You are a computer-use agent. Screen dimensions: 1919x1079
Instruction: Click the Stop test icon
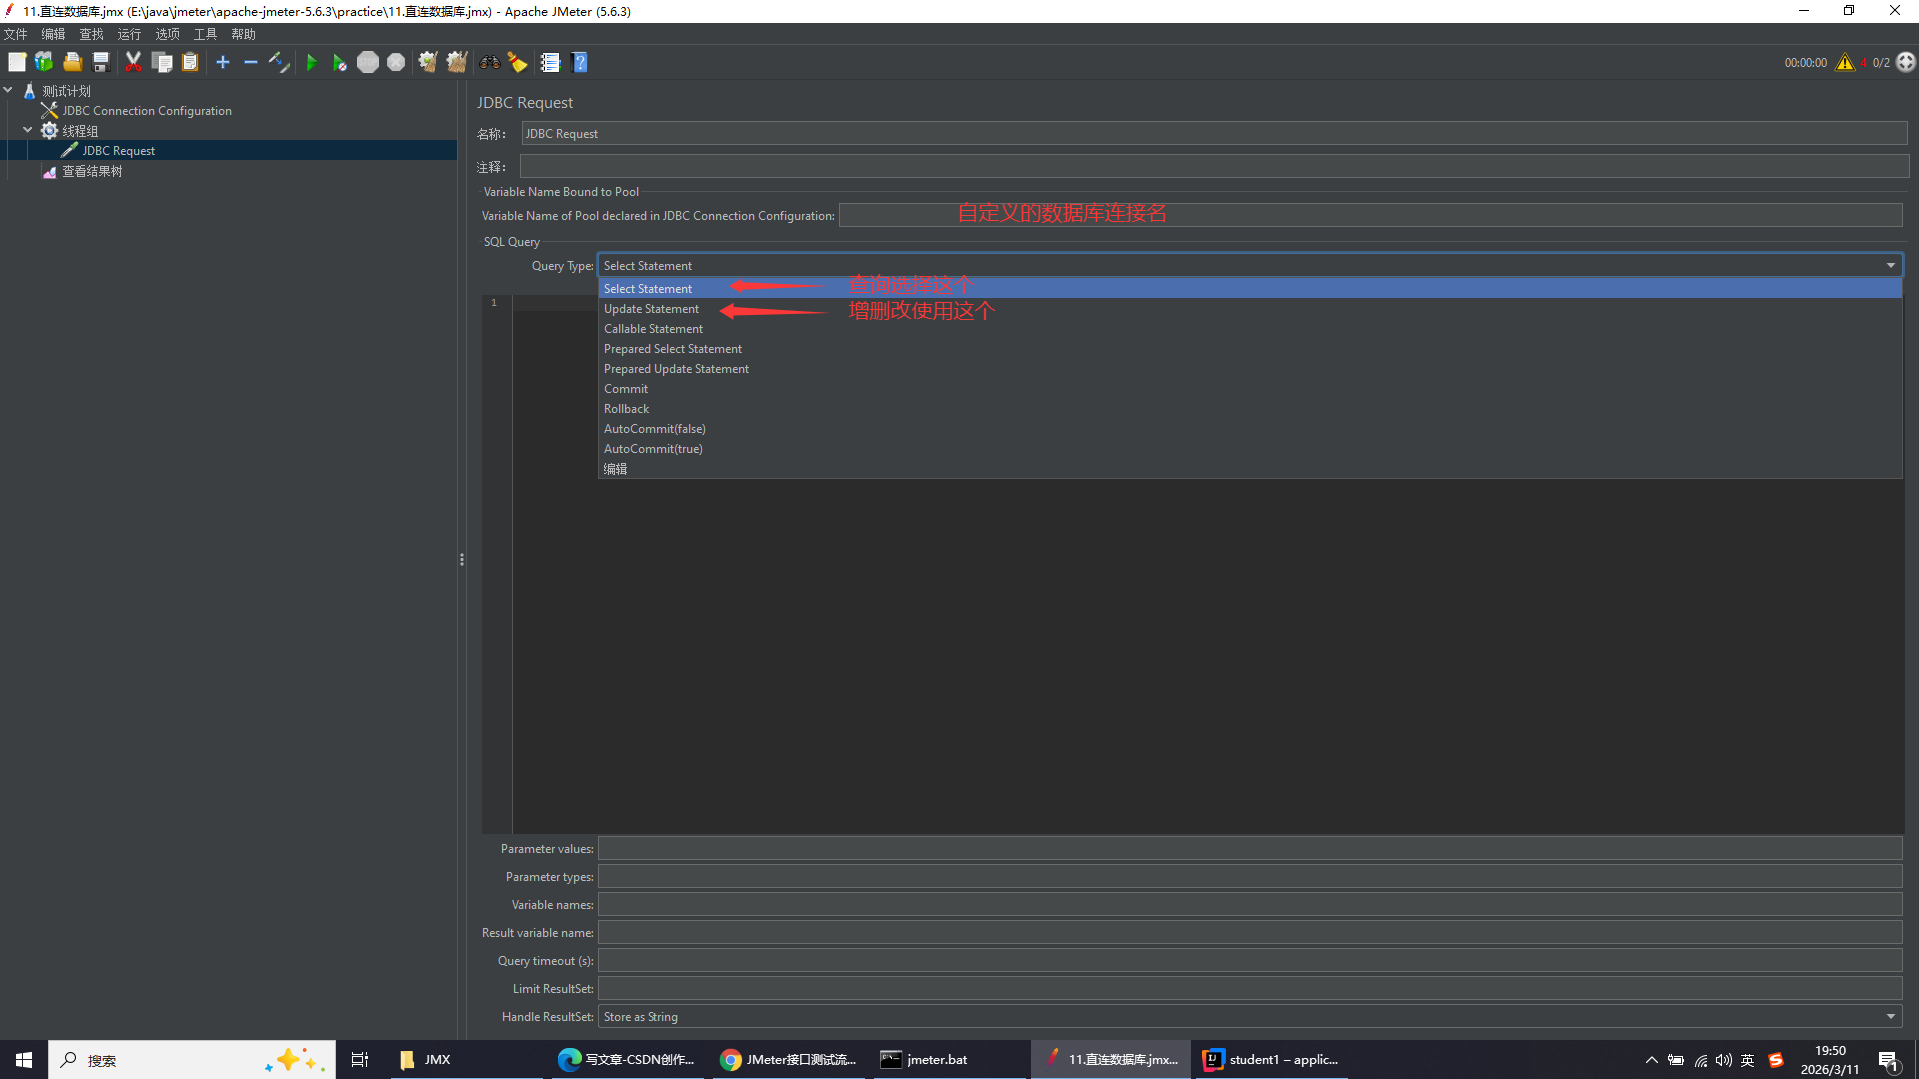click(x=368, y=62)
